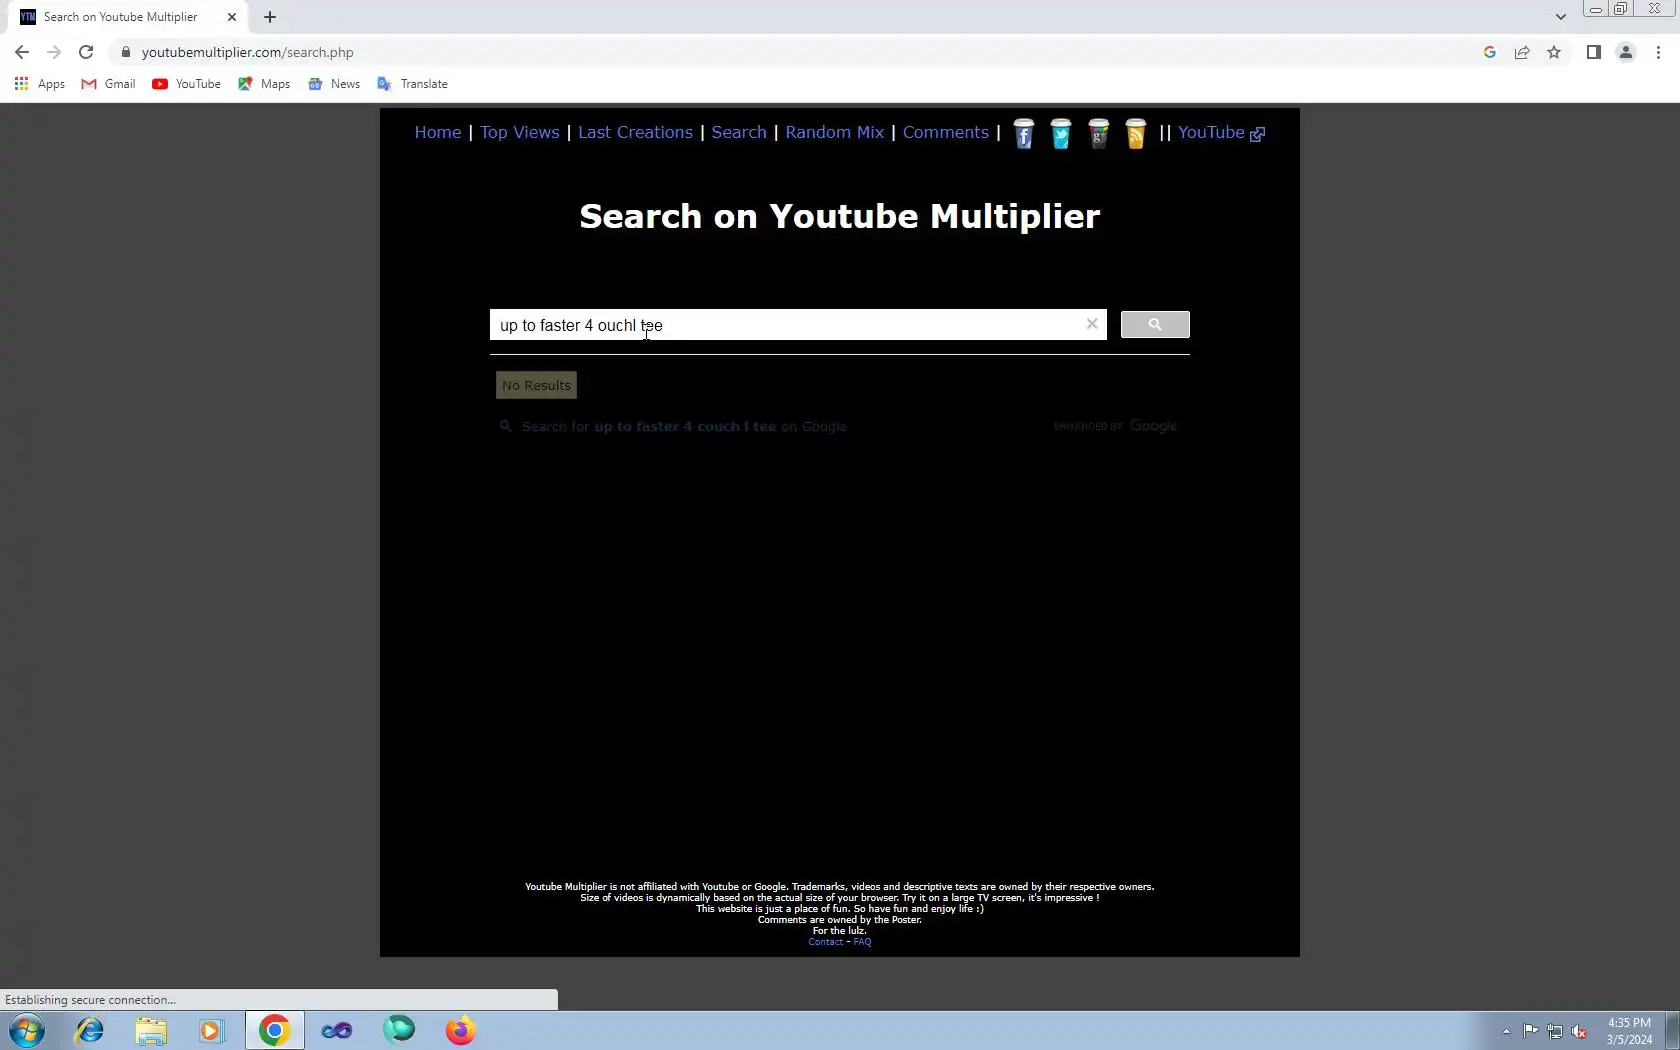The width and height of the screenshot is (1680, 1050).
Task: Submit search with magnifier button
Action: 1155,324
